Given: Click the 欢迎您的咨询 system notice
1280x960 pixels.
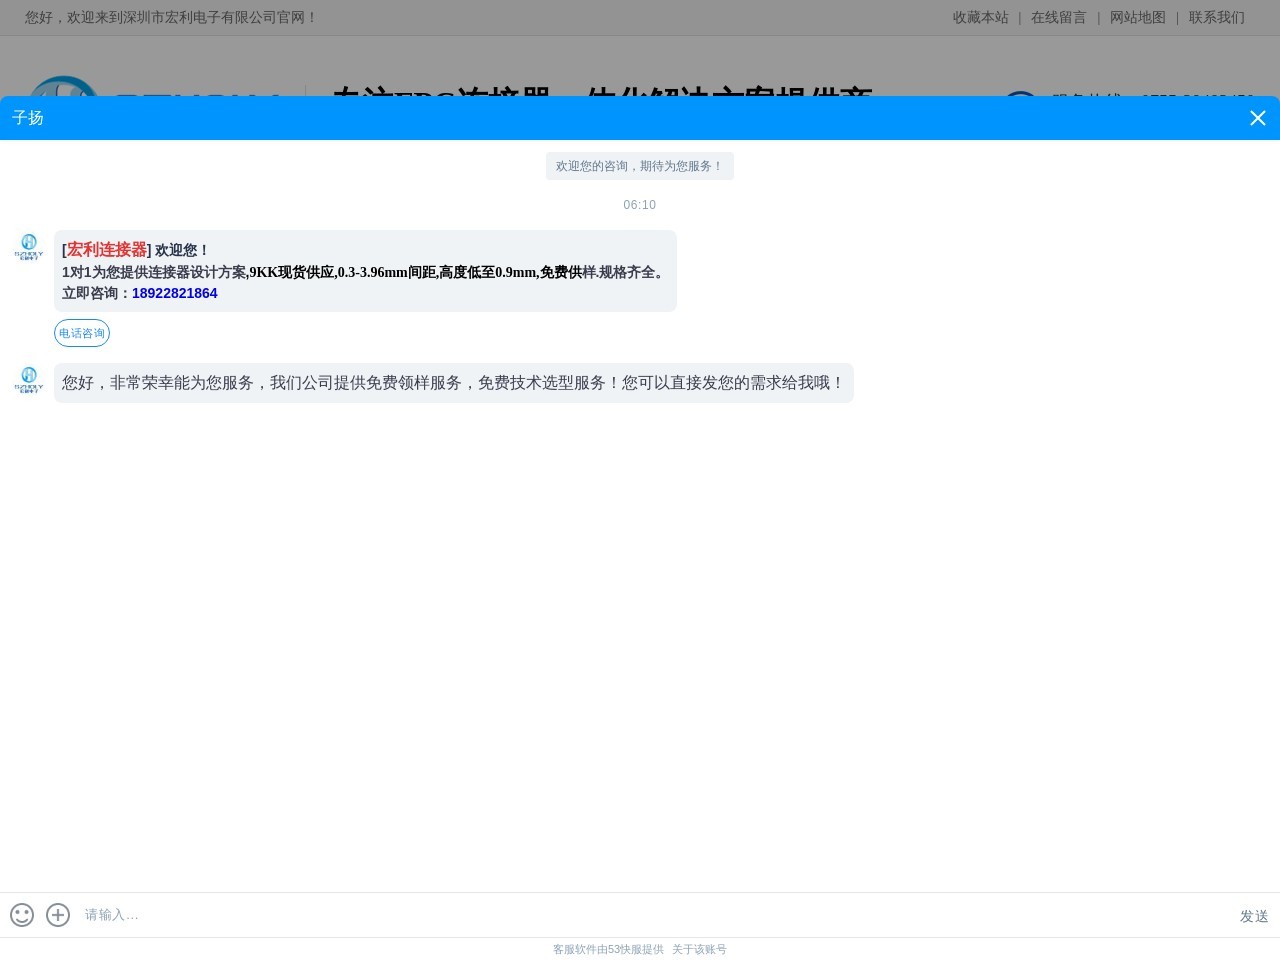Looking at the screenshot, I should (639, 166).
